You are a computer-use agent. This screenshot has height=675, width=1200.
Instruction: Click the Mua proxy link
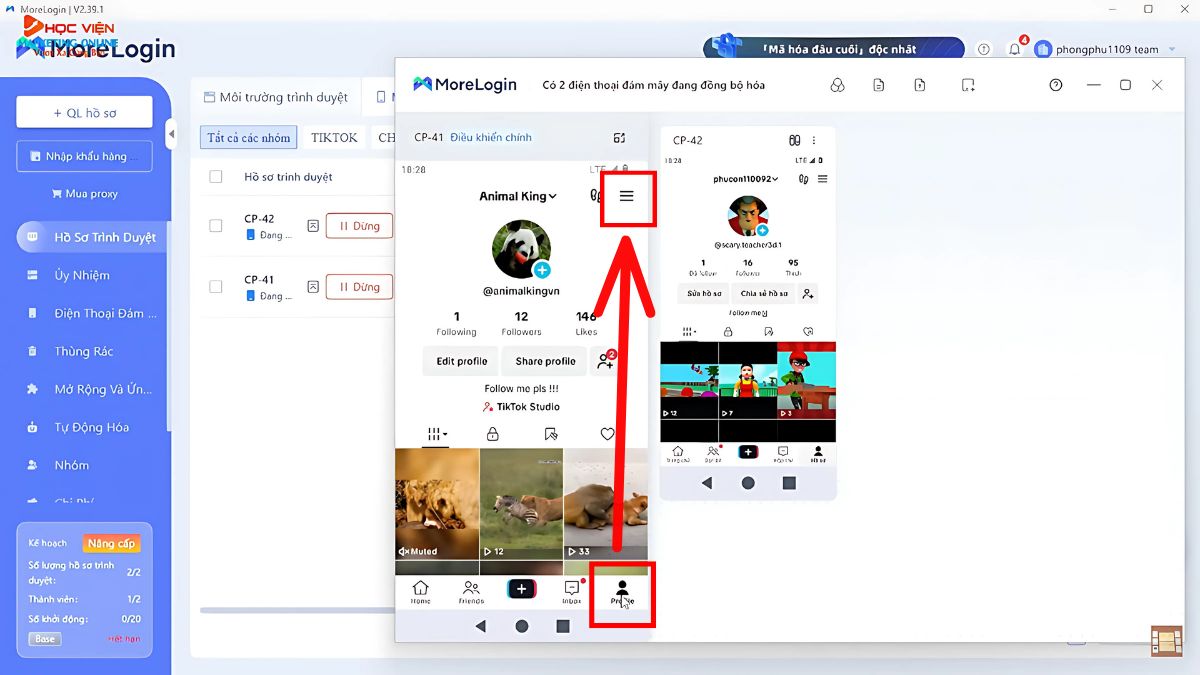pyautogui.click(x=85, y=193)
